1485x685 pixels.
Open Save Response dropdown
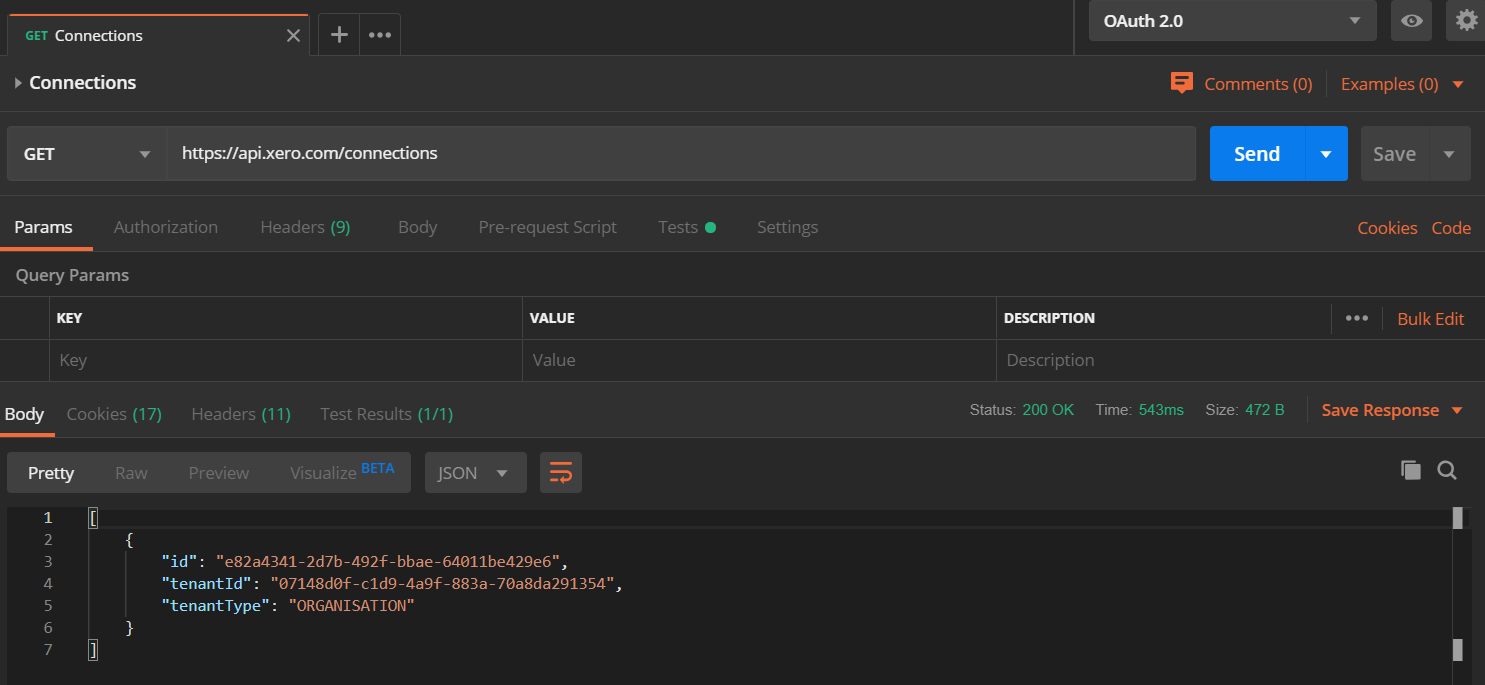point(1392,410)
